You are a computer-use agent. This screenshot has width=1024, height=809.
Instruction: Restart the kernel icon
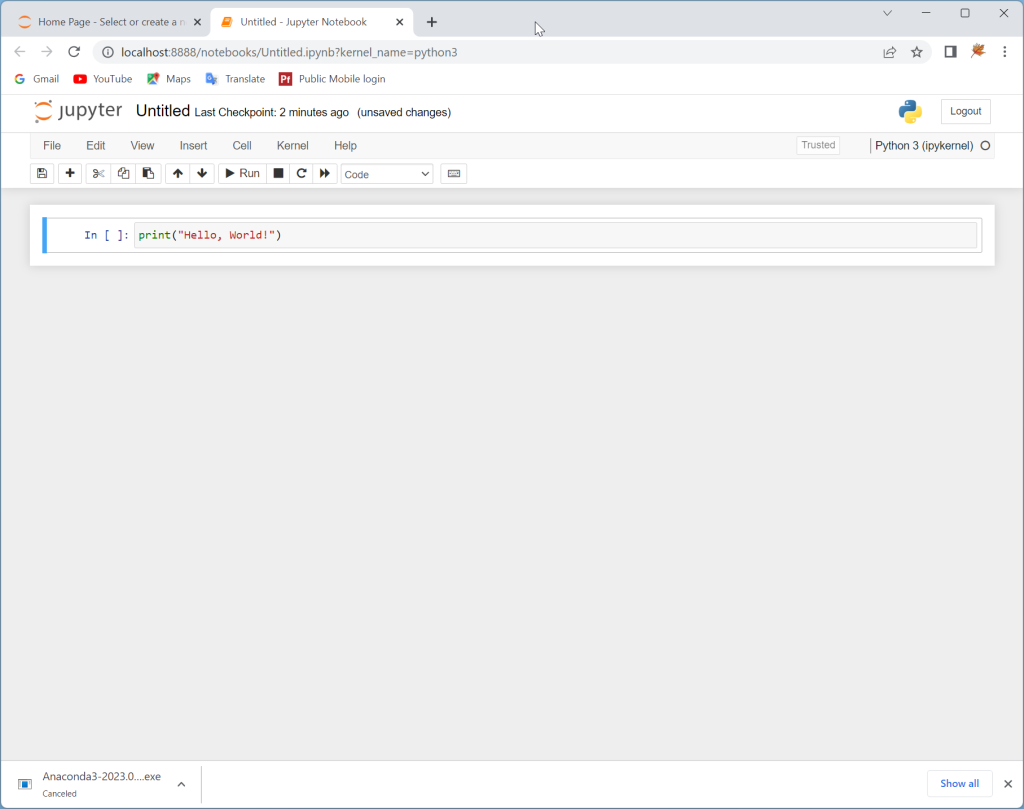(x=301, y=174)
